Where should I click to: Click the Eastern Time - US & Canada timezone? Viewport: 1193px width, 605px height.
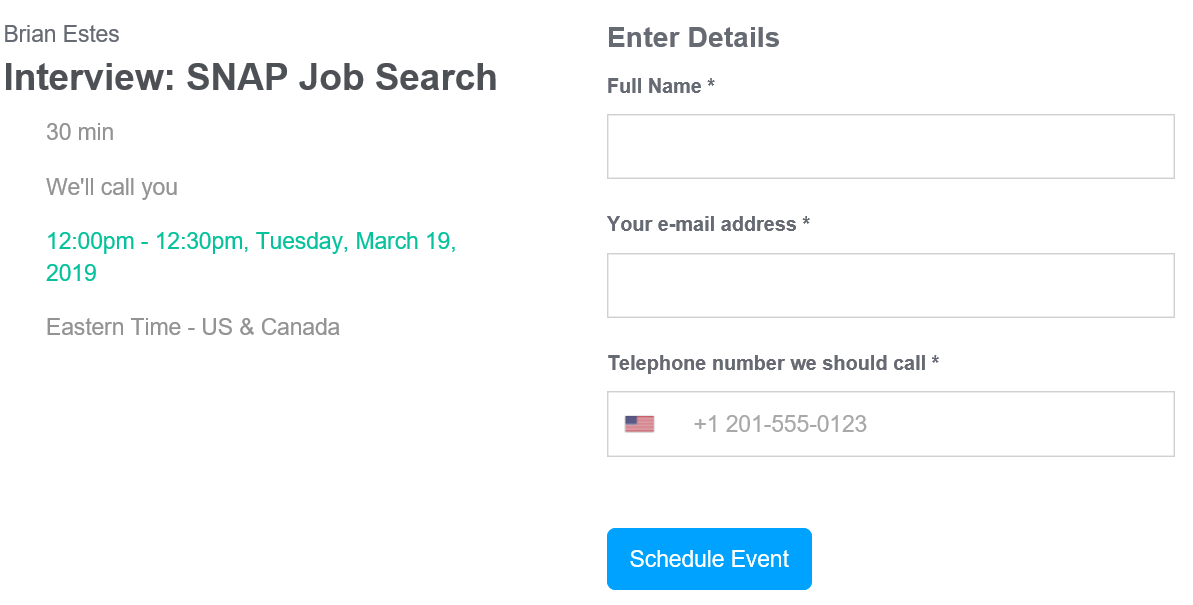coord(193,327)
